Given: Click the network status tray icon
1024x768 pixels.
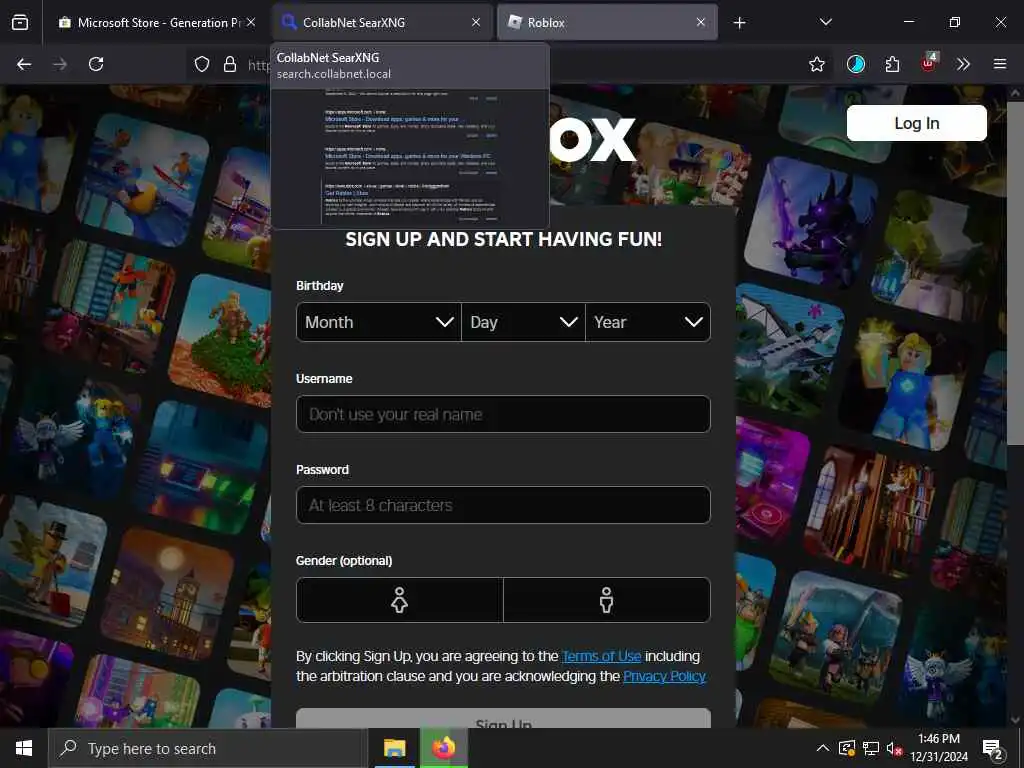Looking at the screenshot, I should (871, 748).
